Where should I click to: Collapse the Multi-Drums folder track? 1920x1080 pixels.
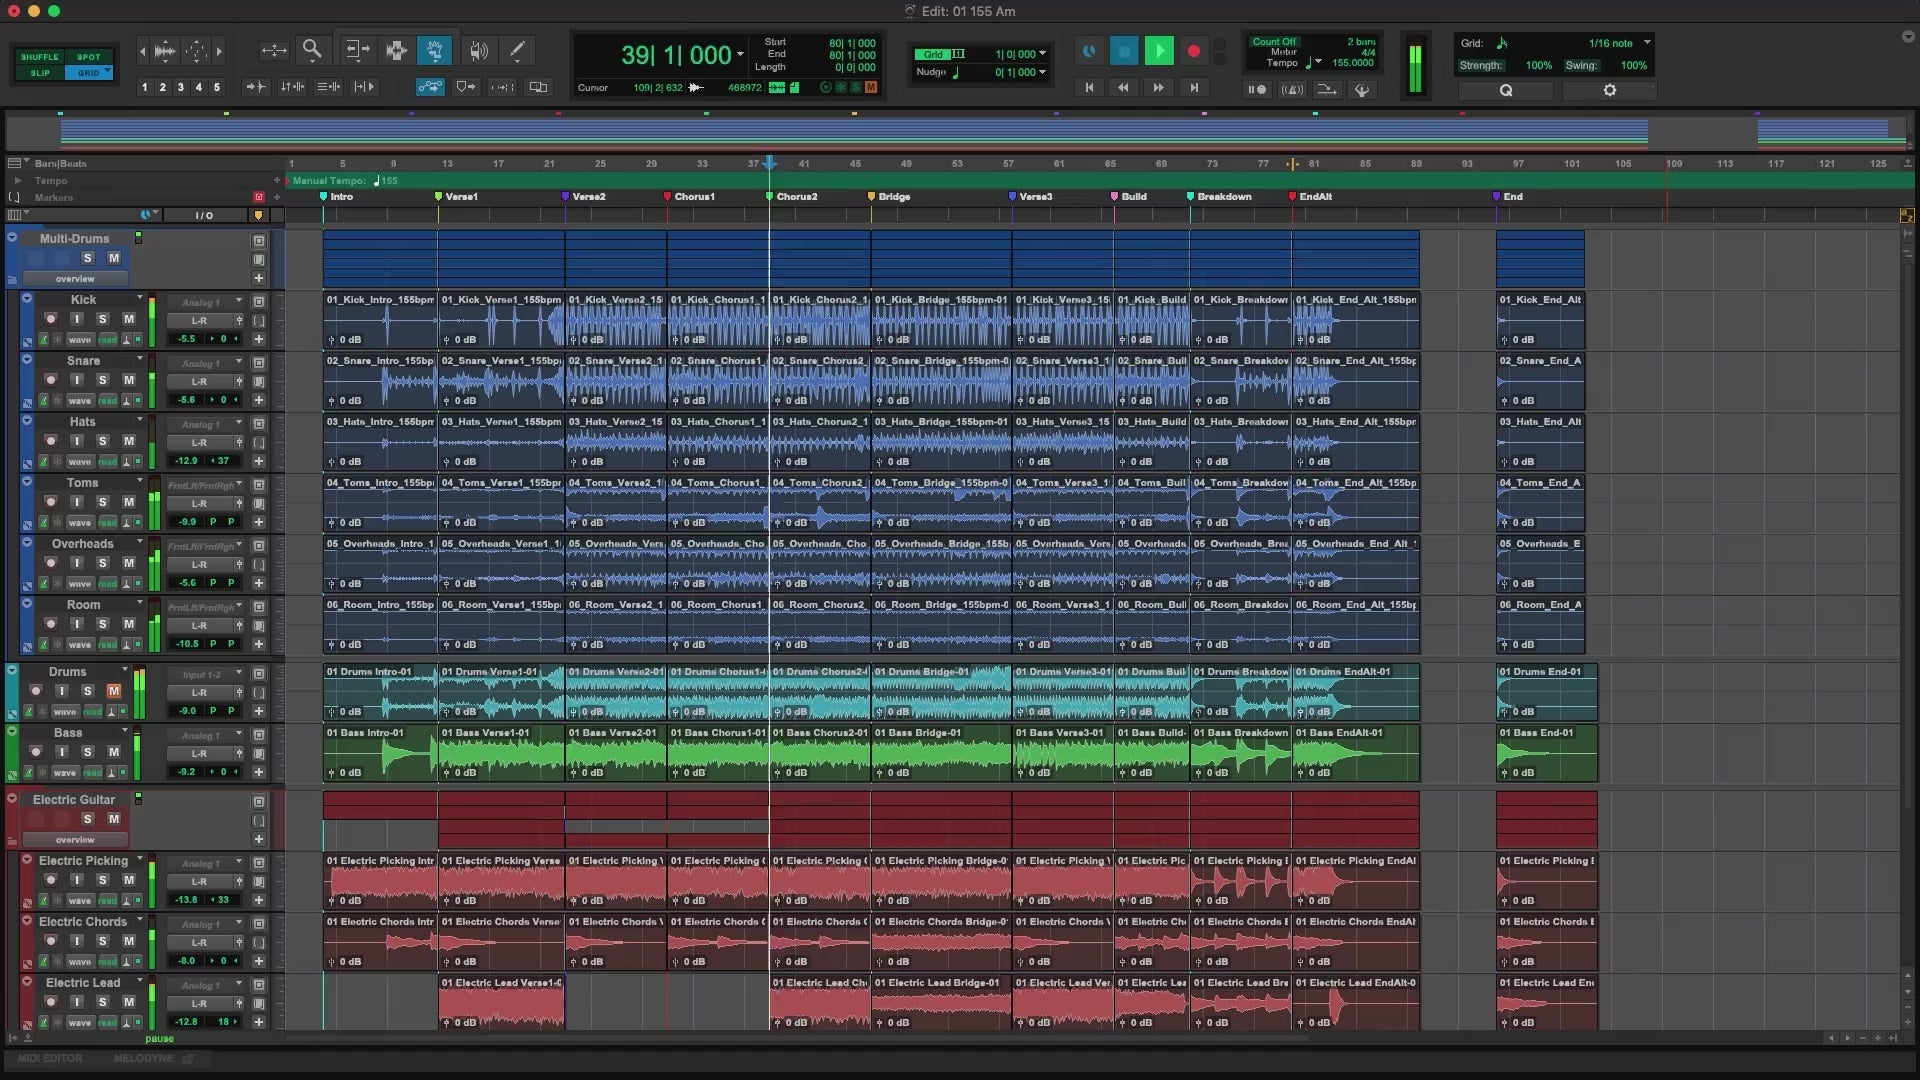(x=12, y=238)
